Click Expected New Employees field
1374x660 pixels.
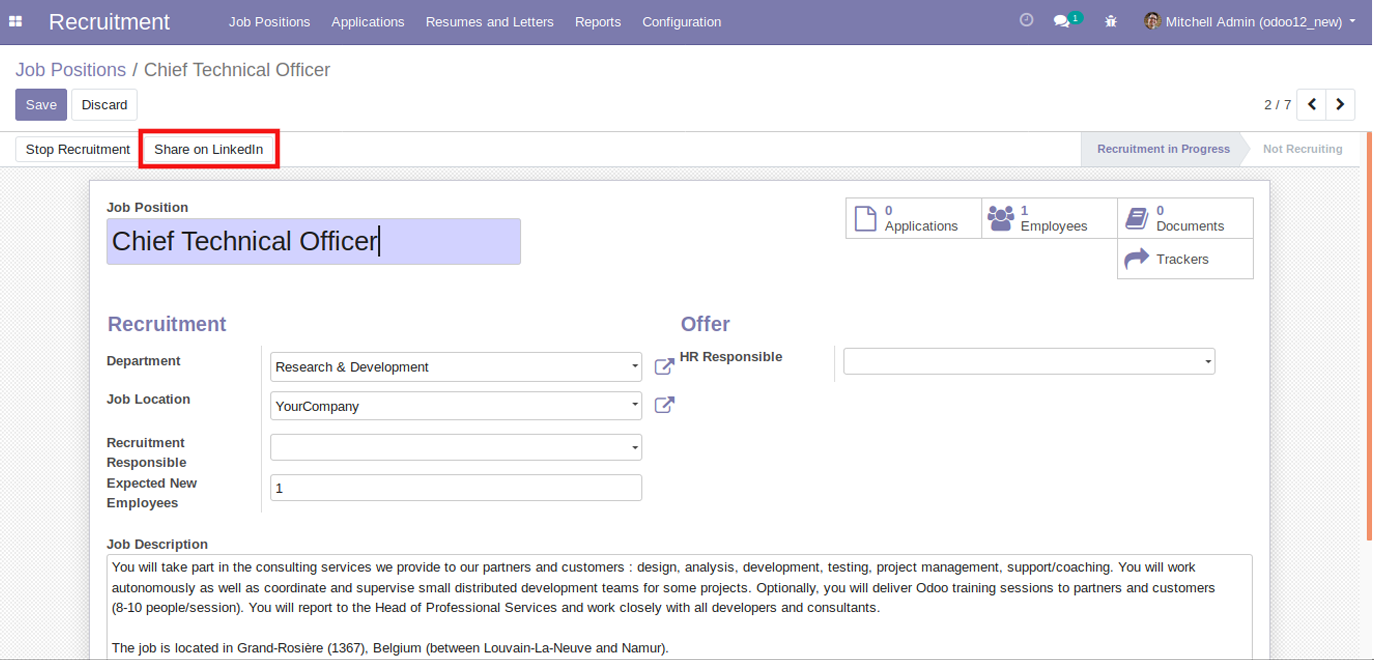point(456,488)
